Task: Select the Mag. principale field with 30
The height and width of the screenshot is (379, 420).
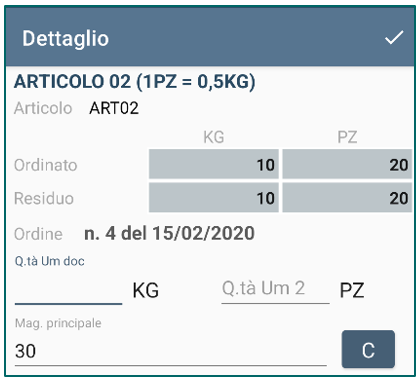Action: coord(171,351)
